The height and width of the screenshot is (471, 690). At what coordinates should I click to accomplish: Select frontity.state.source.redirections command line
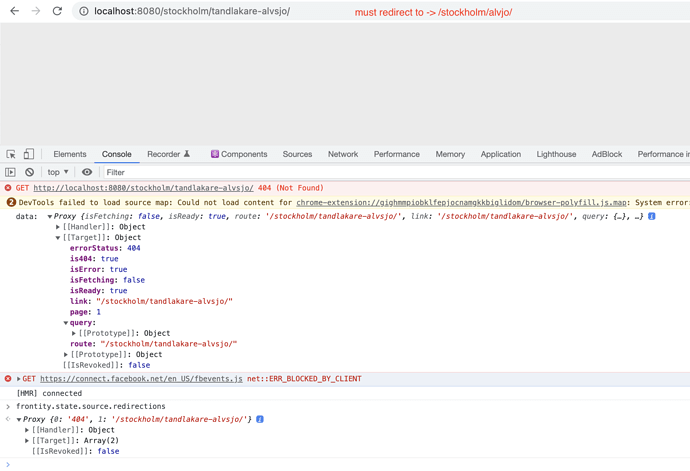91,406
